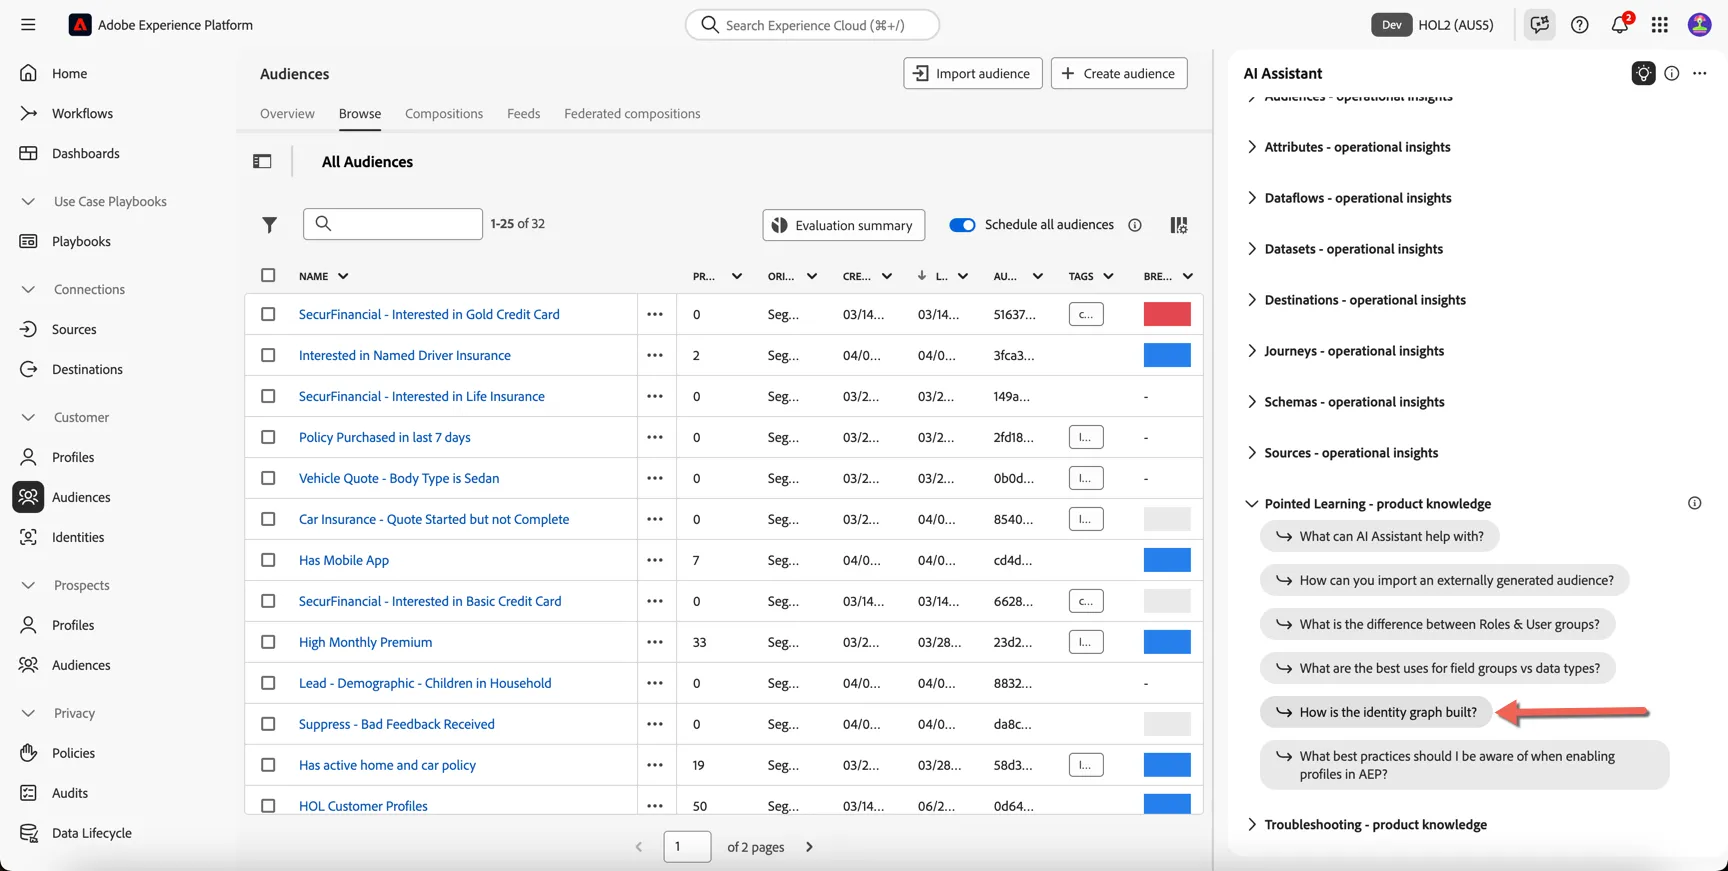Open the audience filter funnel icon
Image resolution: width=1728 pixels, height=871 pixels.
pyautogui.click(x=269, y=225)
